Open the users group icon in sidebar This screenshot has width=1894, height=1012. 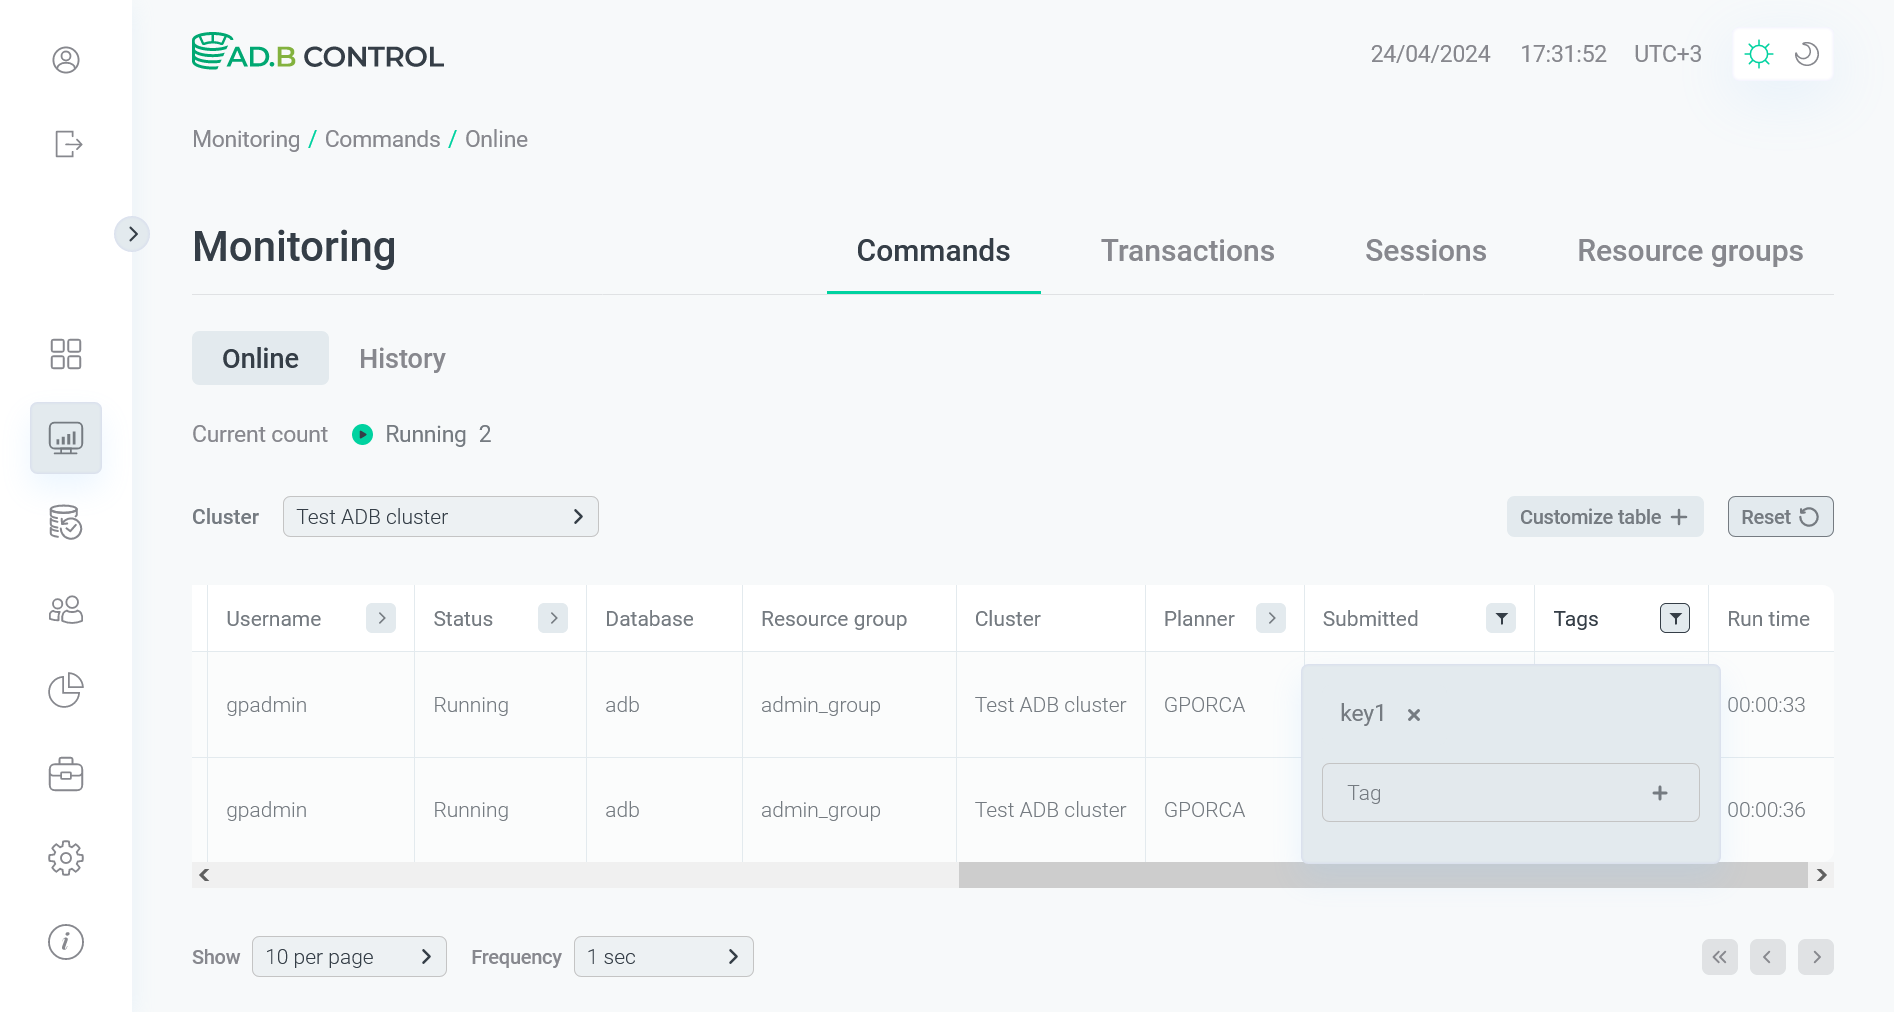pyautogui.click(x=66, y=609)
